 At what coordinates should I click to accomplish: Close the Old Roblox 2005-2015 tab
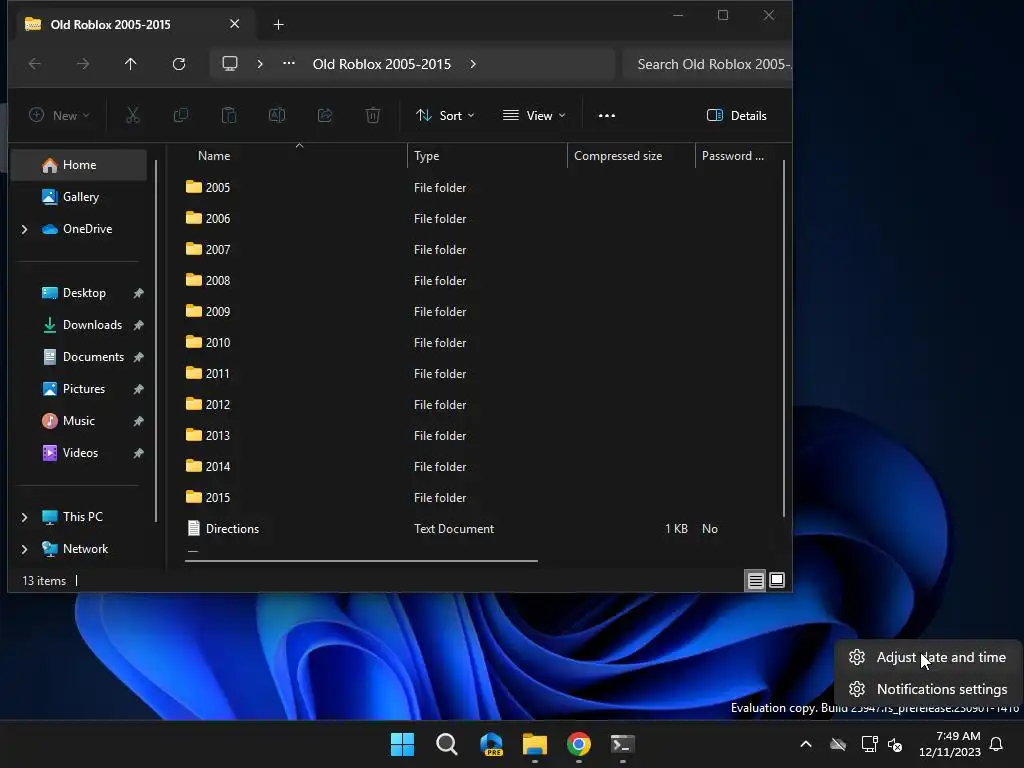pyautogui.click(x=234, y=24)
